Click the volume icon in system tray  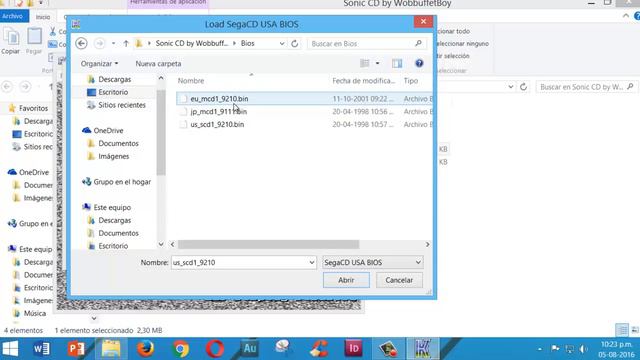[x=583, y=349]
